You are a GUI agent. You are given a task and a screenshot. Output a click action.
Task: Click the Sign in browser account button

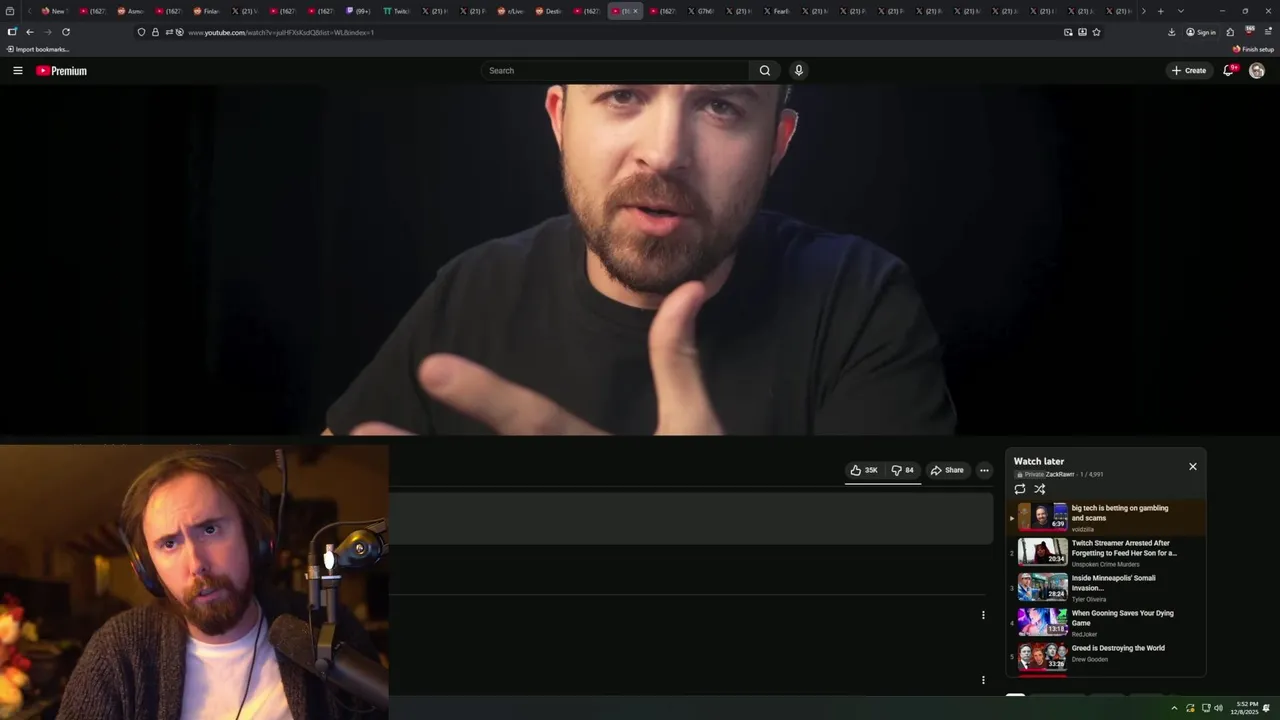click(x=1201, y=32)
